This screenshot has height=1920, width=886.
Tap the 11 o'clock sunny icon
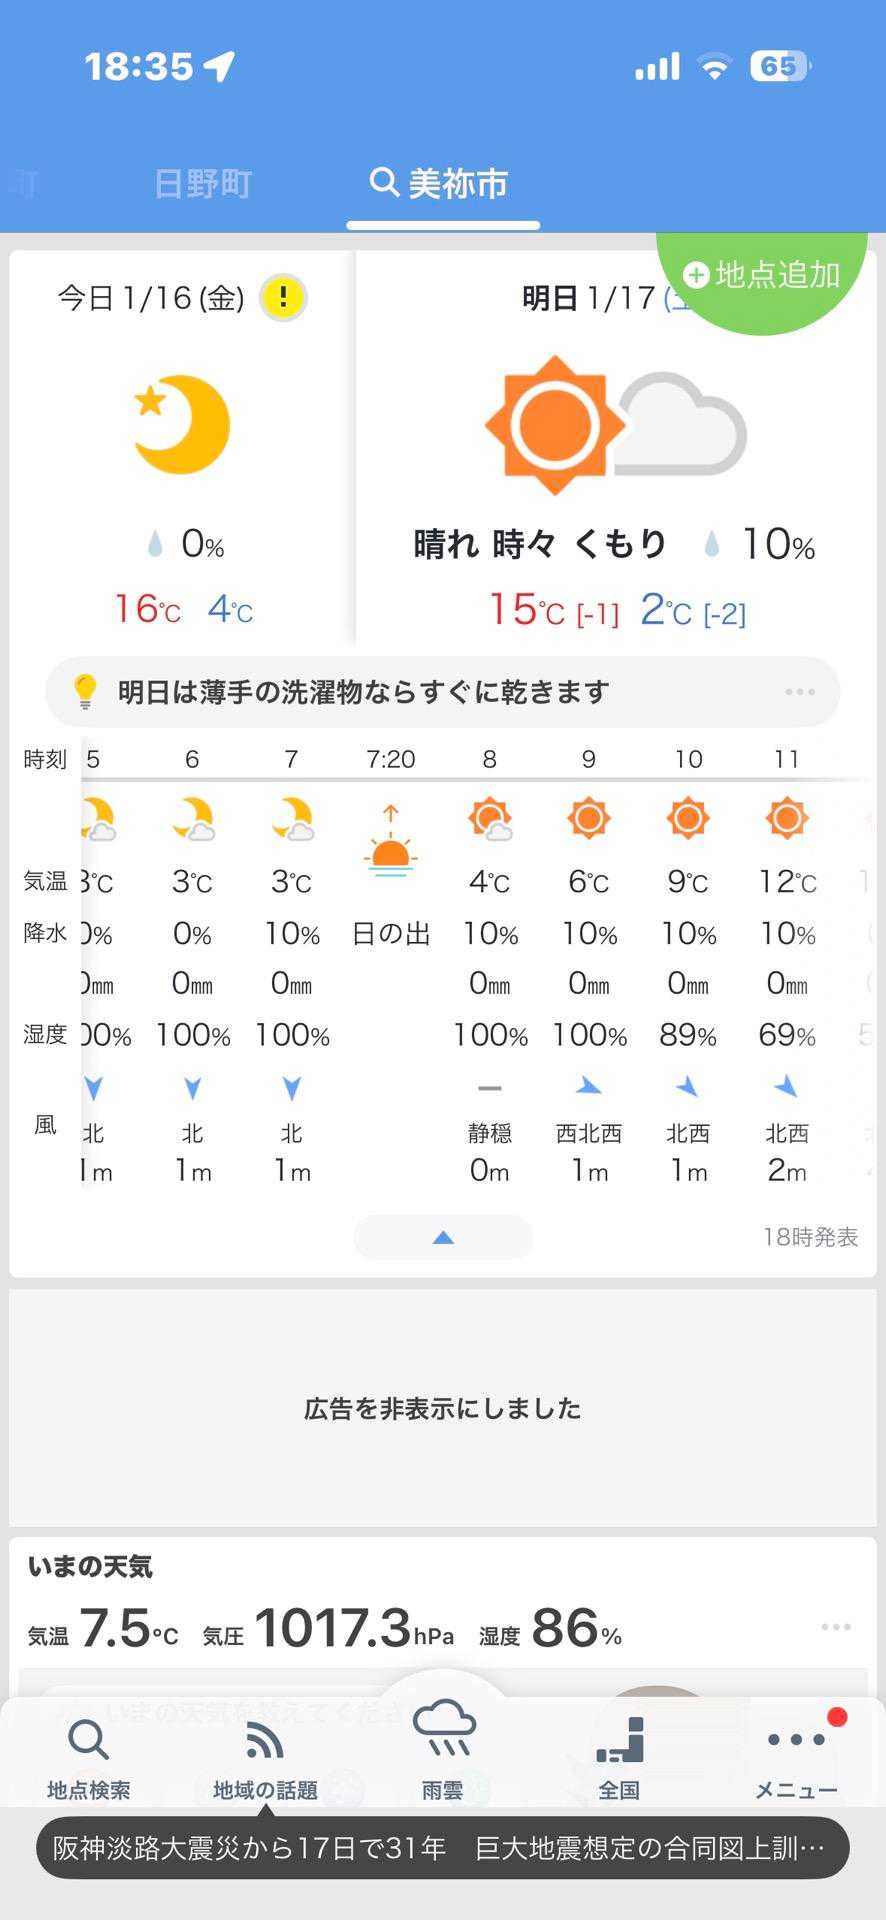pyautogui.click(x=786, y=818)
